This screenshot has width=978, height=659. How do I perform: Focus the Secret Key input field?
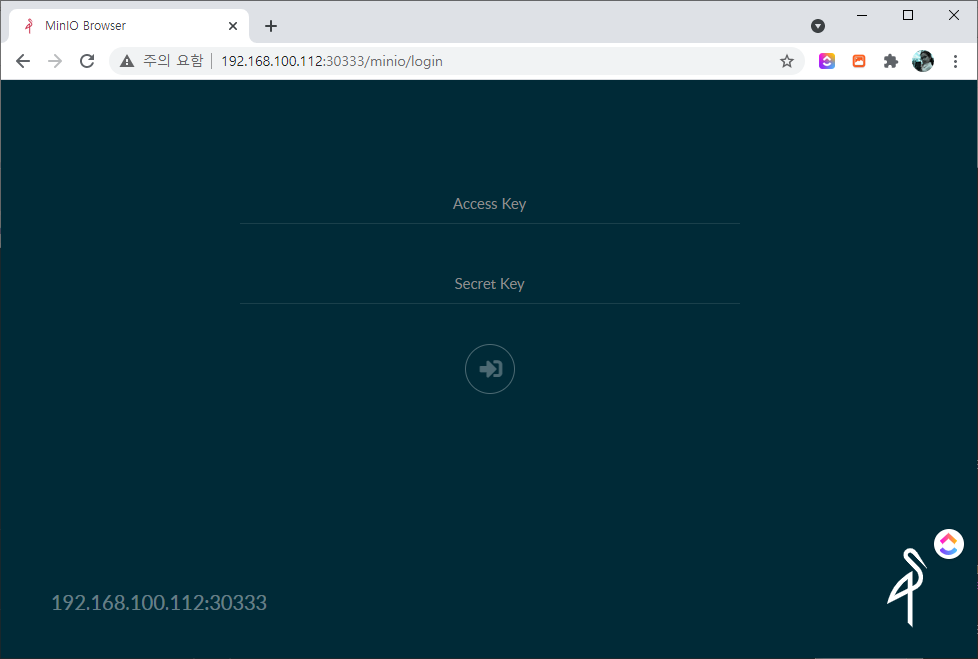[490, 284]
